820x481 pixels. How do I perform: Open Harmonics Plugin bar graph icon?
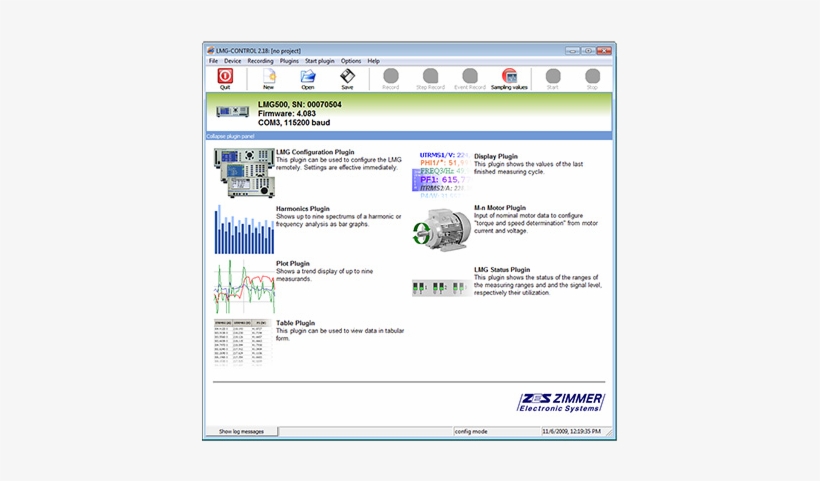coord(244,230)
